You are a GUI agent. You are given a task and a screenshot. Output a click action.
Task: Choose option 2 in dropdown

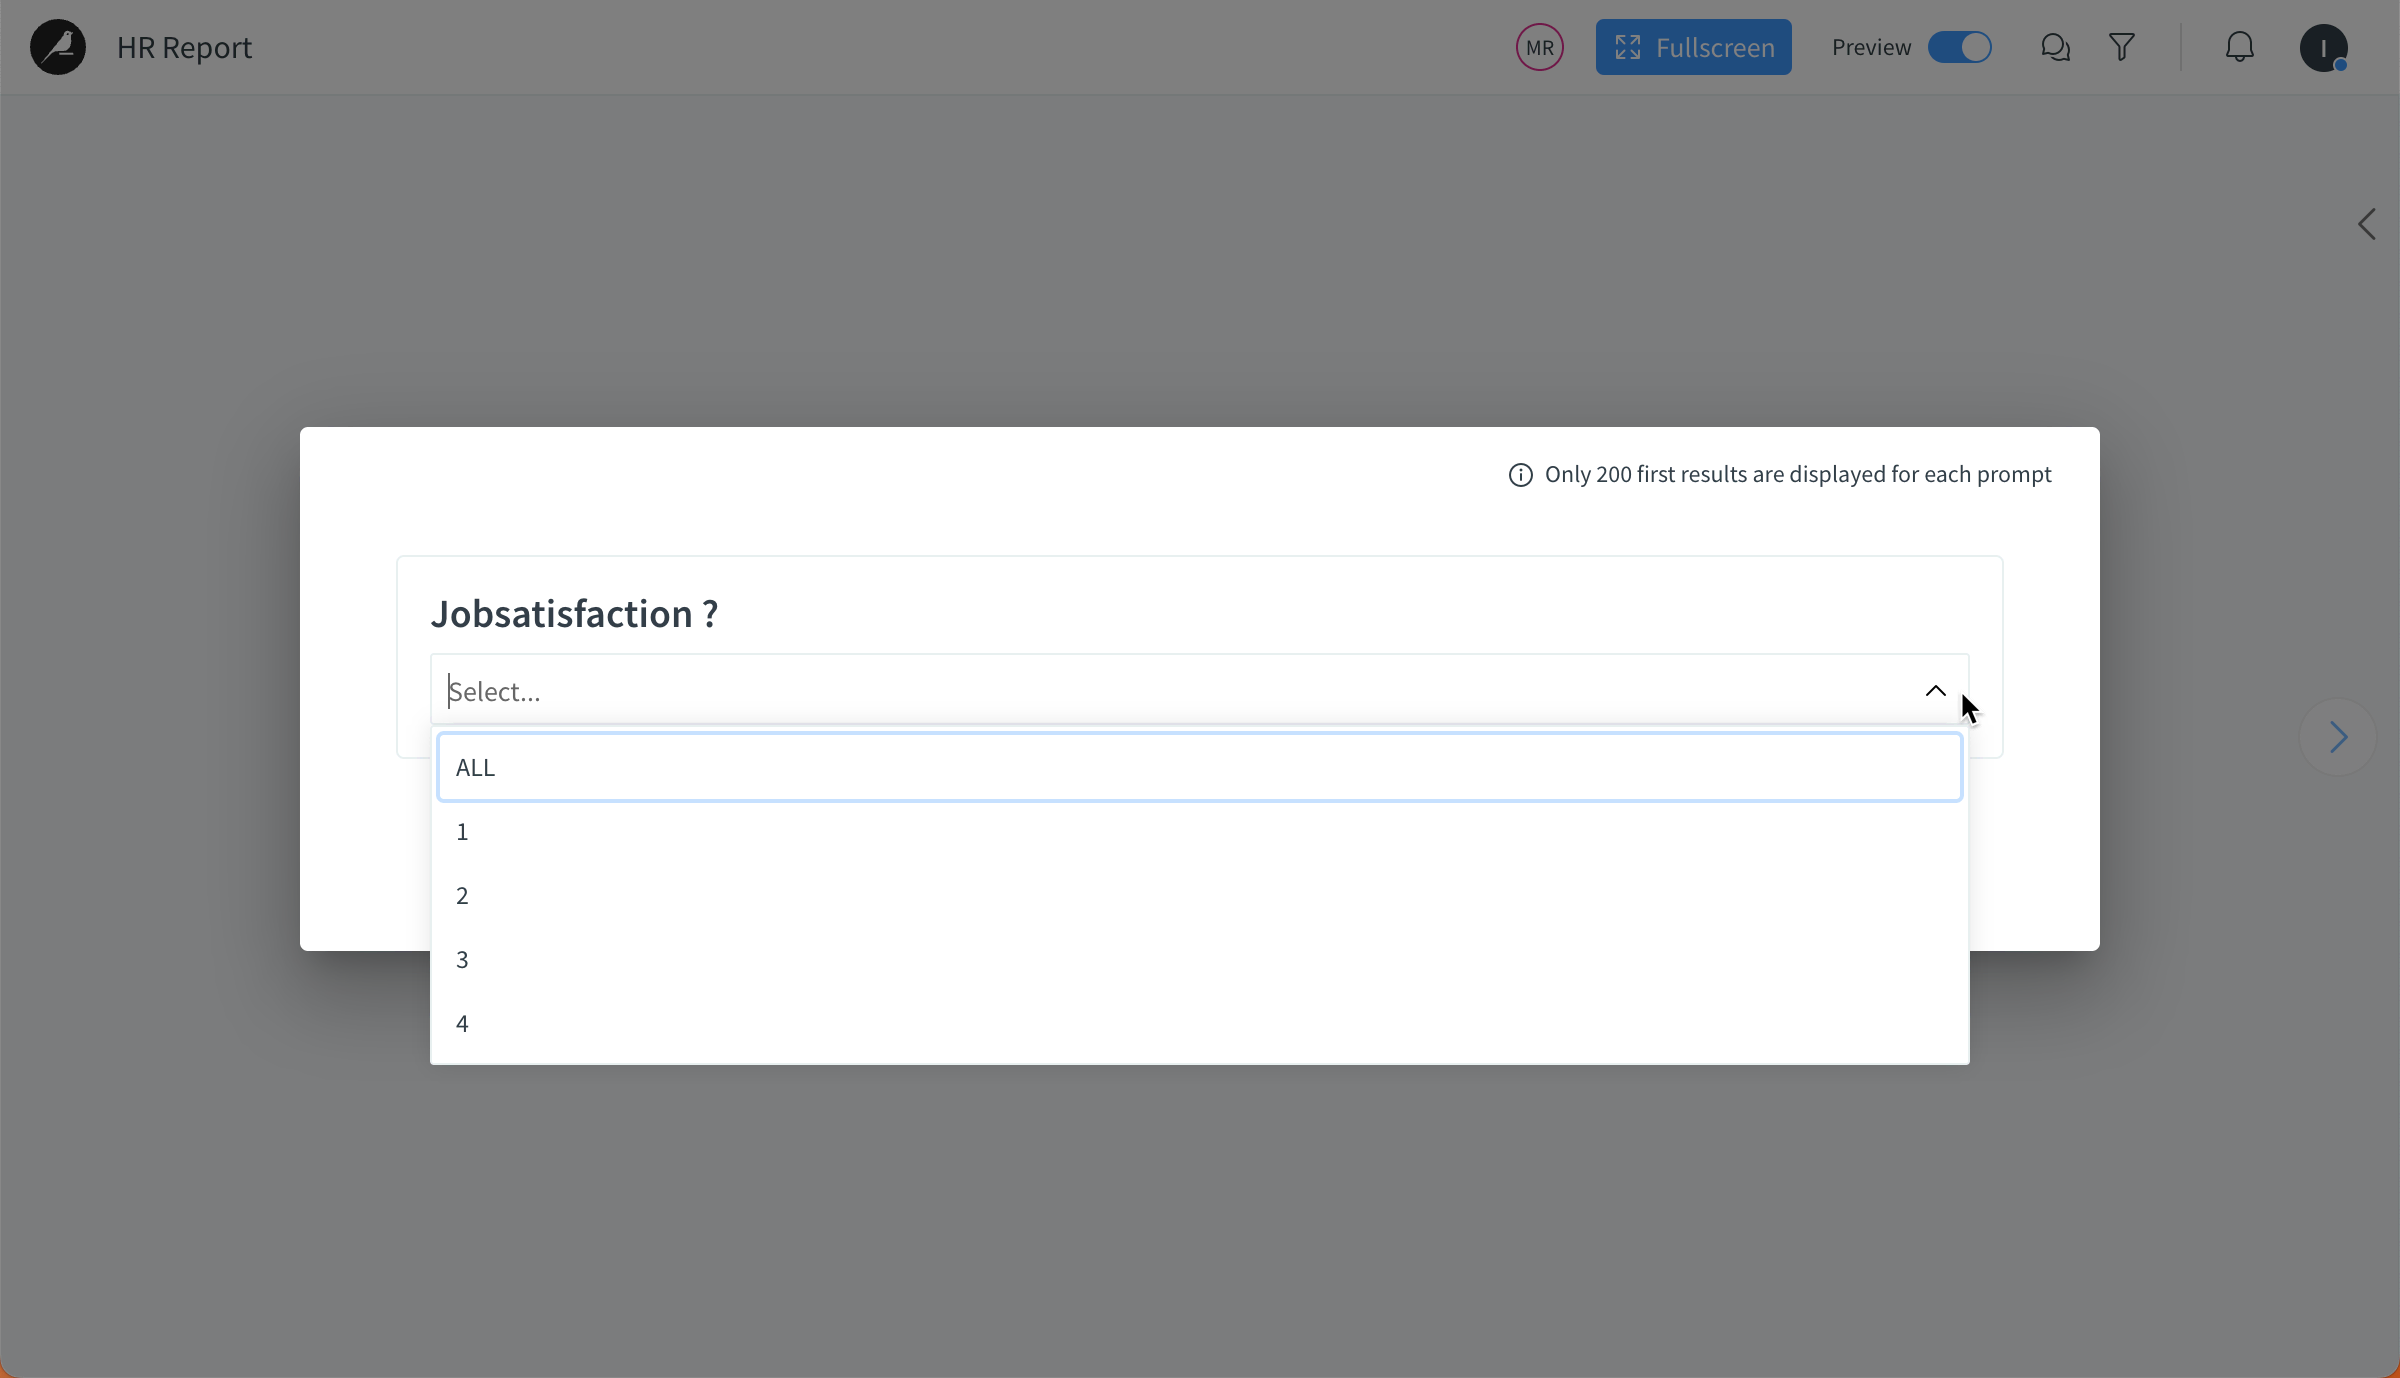click(x=1200, y=895)
